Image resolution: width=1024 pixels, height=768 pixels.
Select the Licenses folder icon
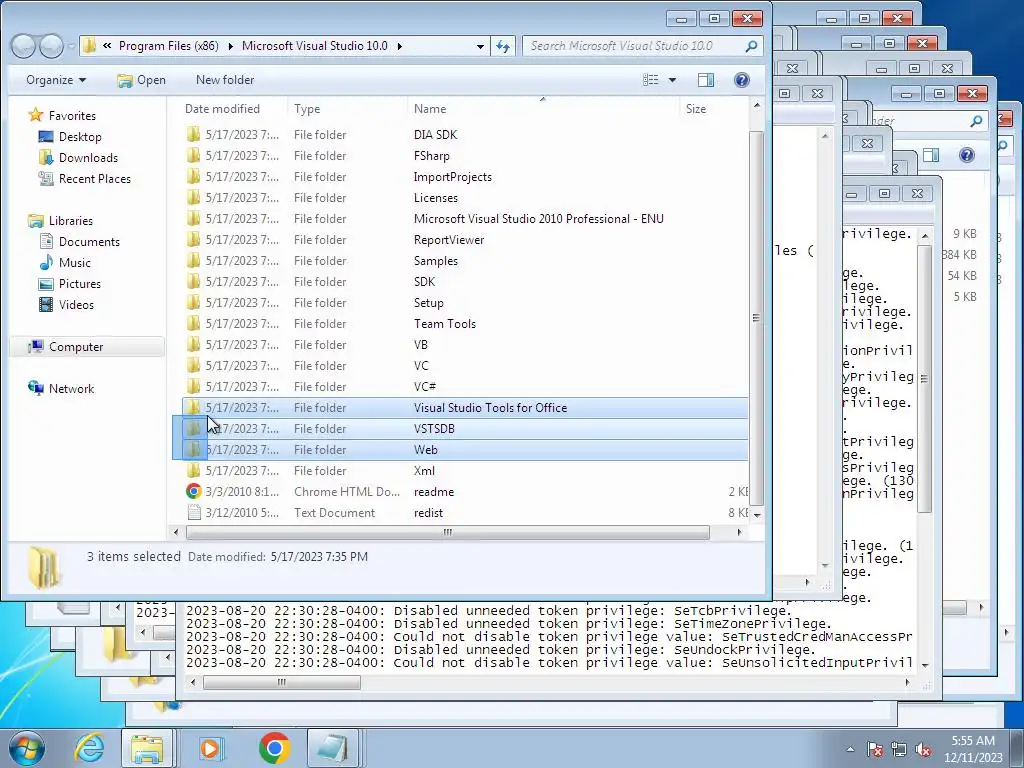click(193, 197)
